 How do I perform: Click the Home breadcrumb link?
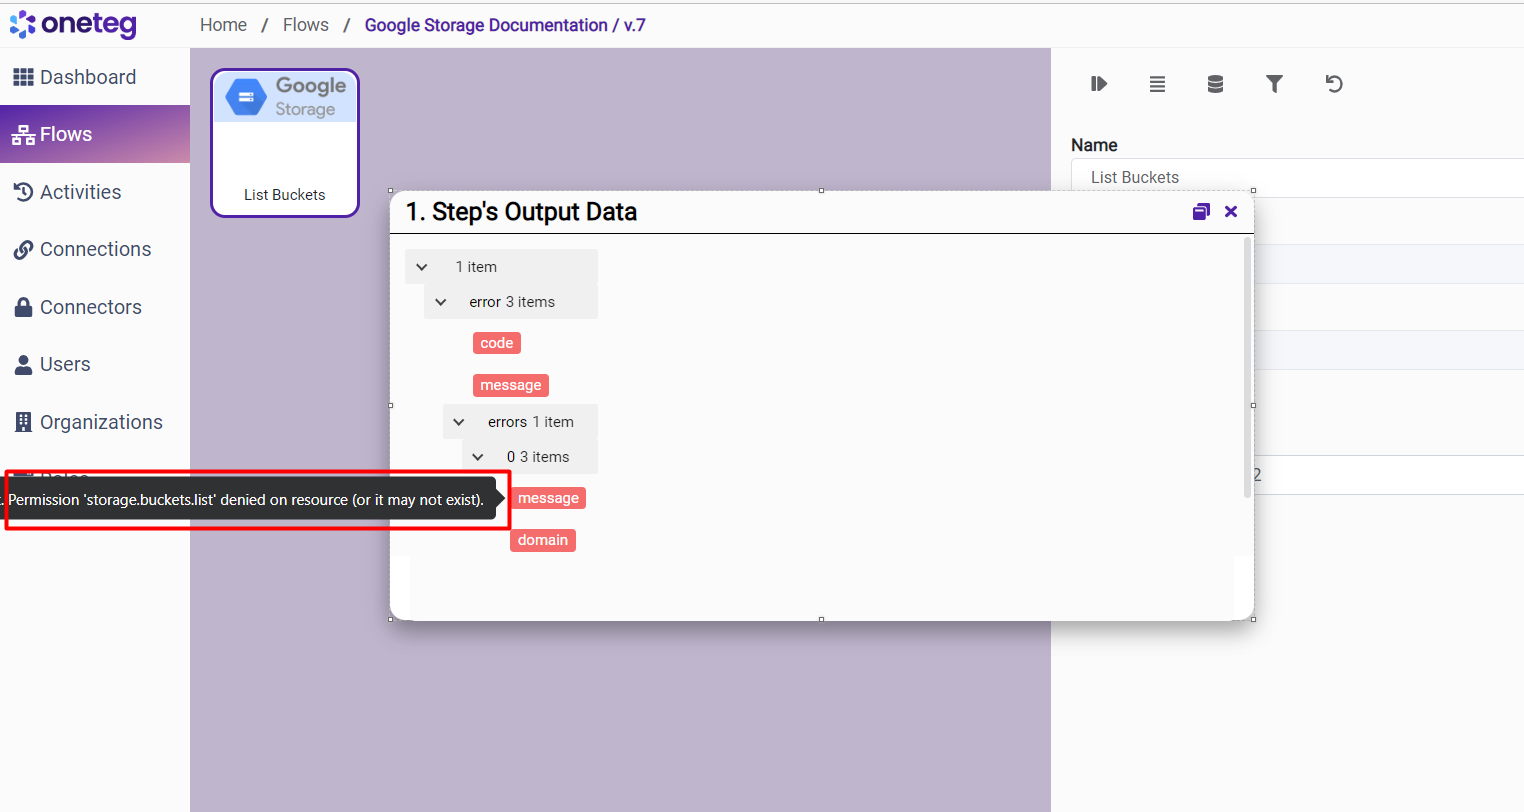(x=223, y=25)
